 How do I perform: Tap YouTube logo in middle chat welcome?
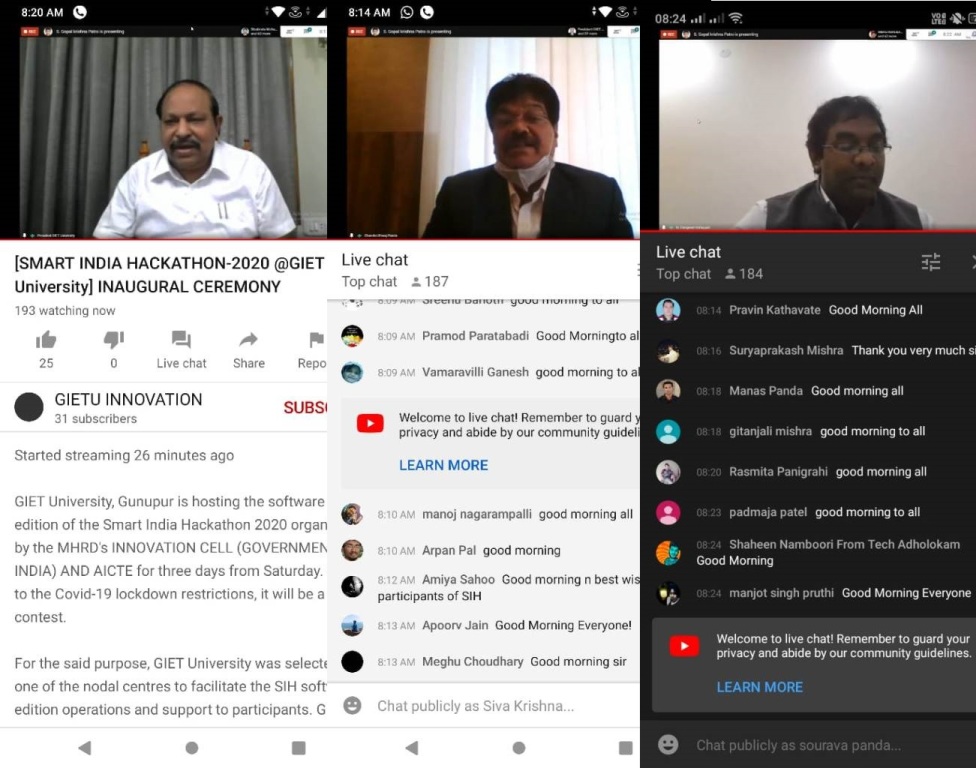(370, 424)
